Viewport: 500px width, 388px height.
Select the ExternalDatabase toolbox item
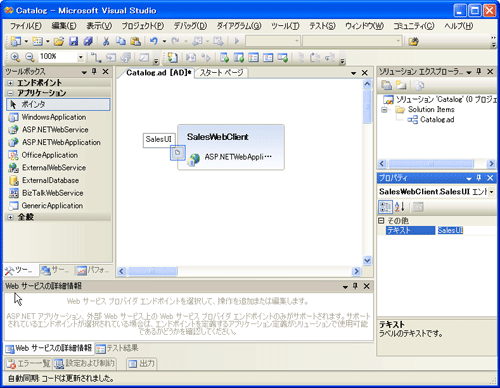tap(58, 180)
